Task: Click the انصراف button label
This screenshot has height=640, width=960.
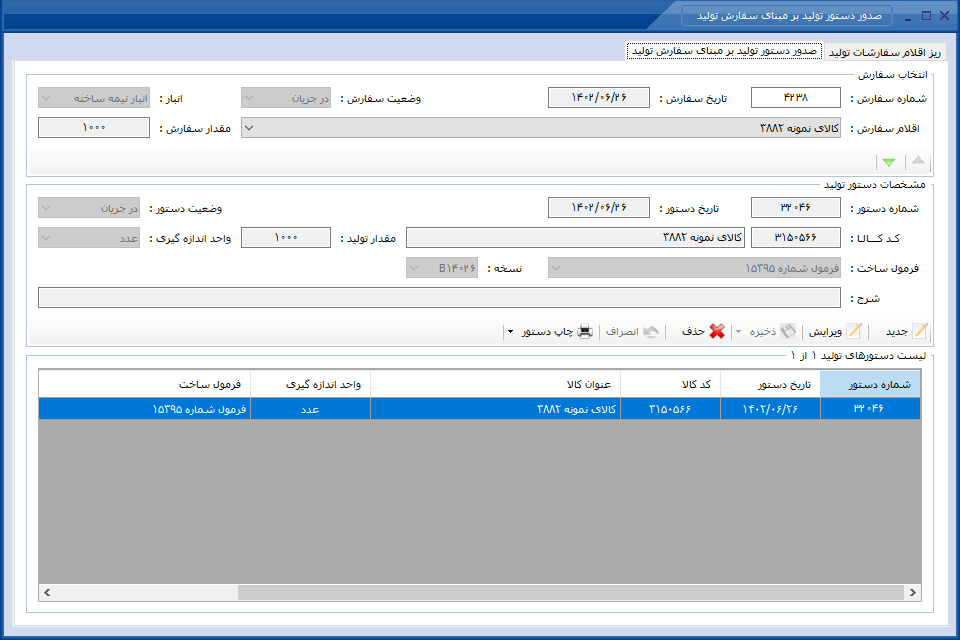Action: tap(622, 331)
